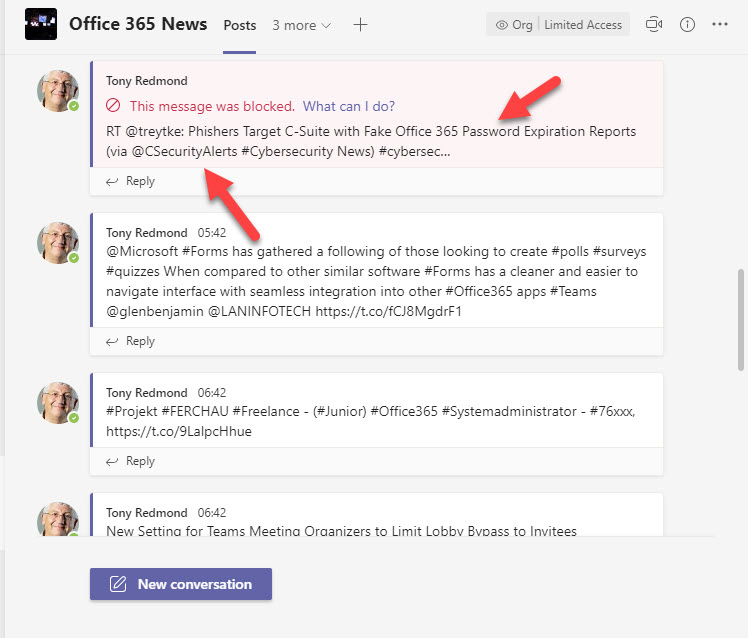The width and height of the screenshot is (748, 638).
Task: Click the 05:42 timestamp
Action: point(212,233)
